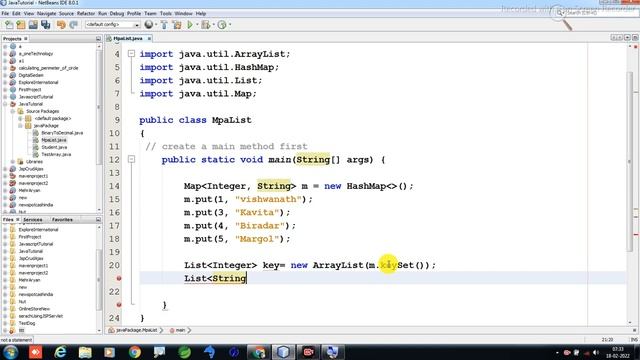Viewport: 640px width, 360px height.
Task: Open the Tools menu
Action: [x=166, y=13]
